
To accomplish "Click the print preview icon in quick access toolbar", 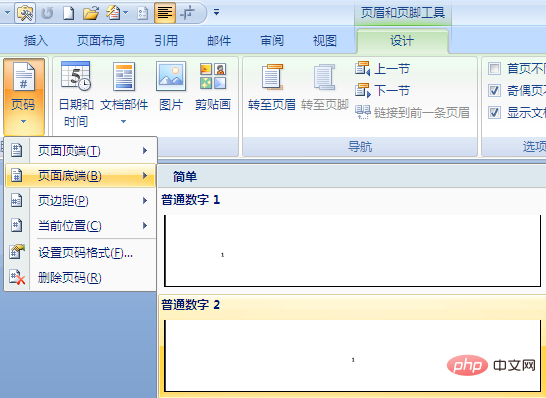I will tap(25, 13).
